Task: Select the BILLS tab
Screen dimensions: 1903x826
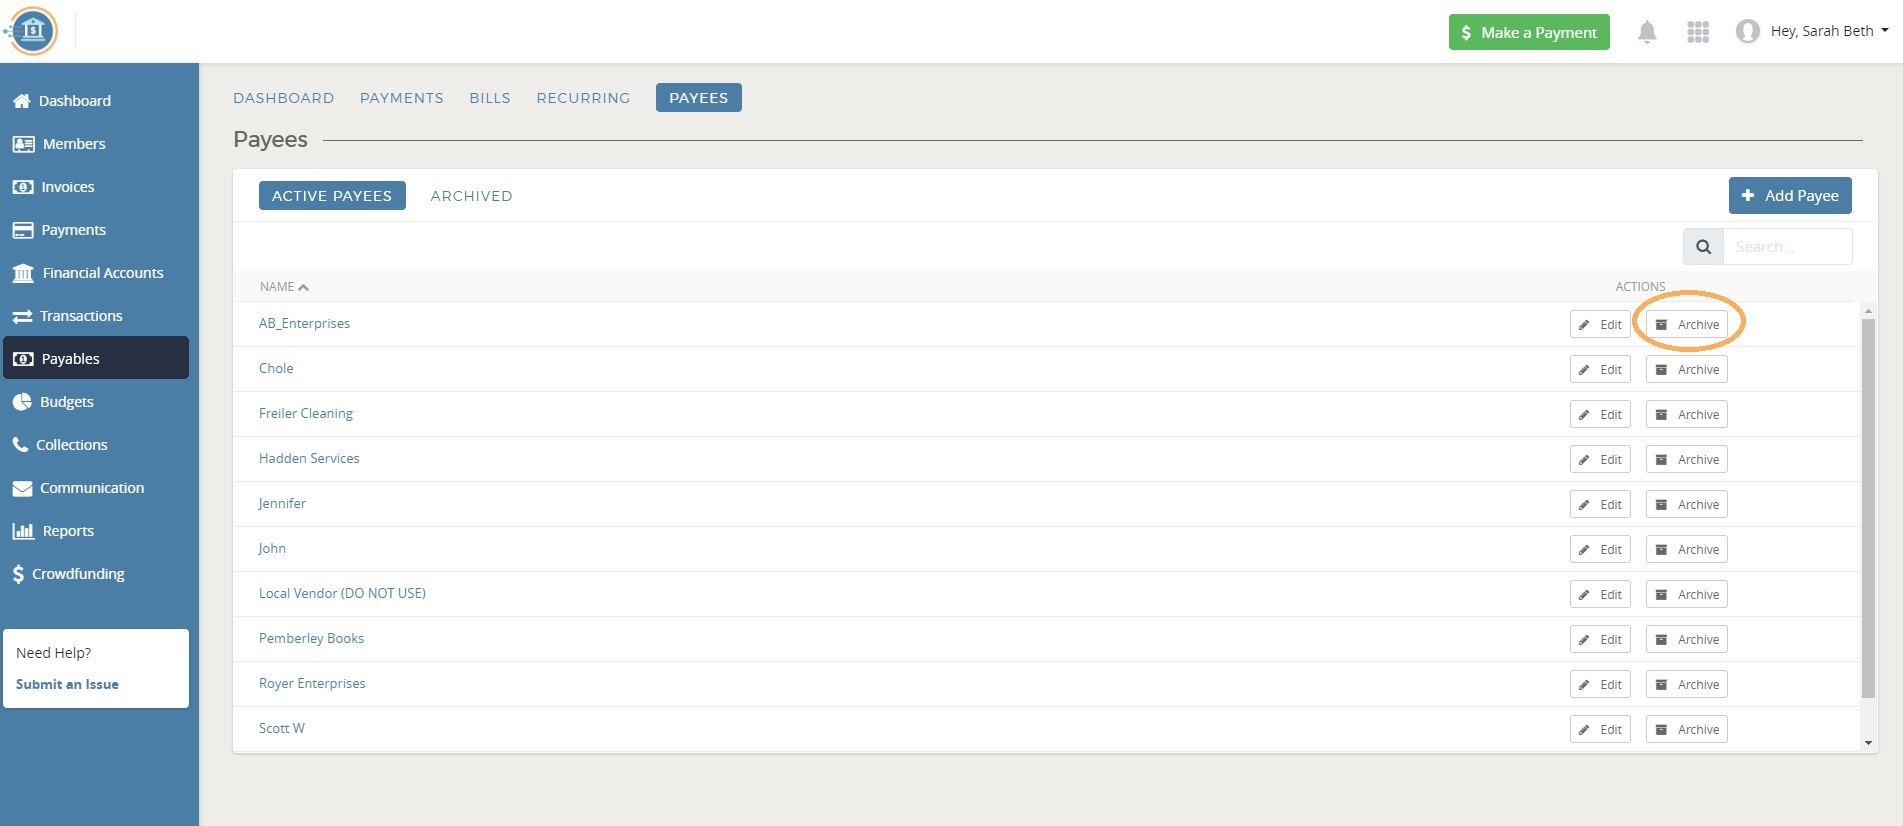Action: (x=490, y=98)
